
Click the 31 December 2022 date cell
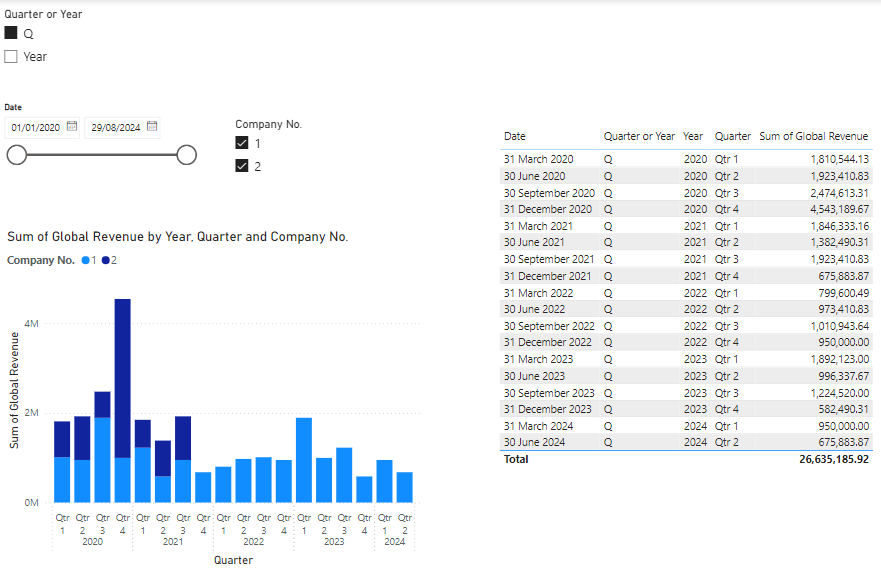(548, 342)
